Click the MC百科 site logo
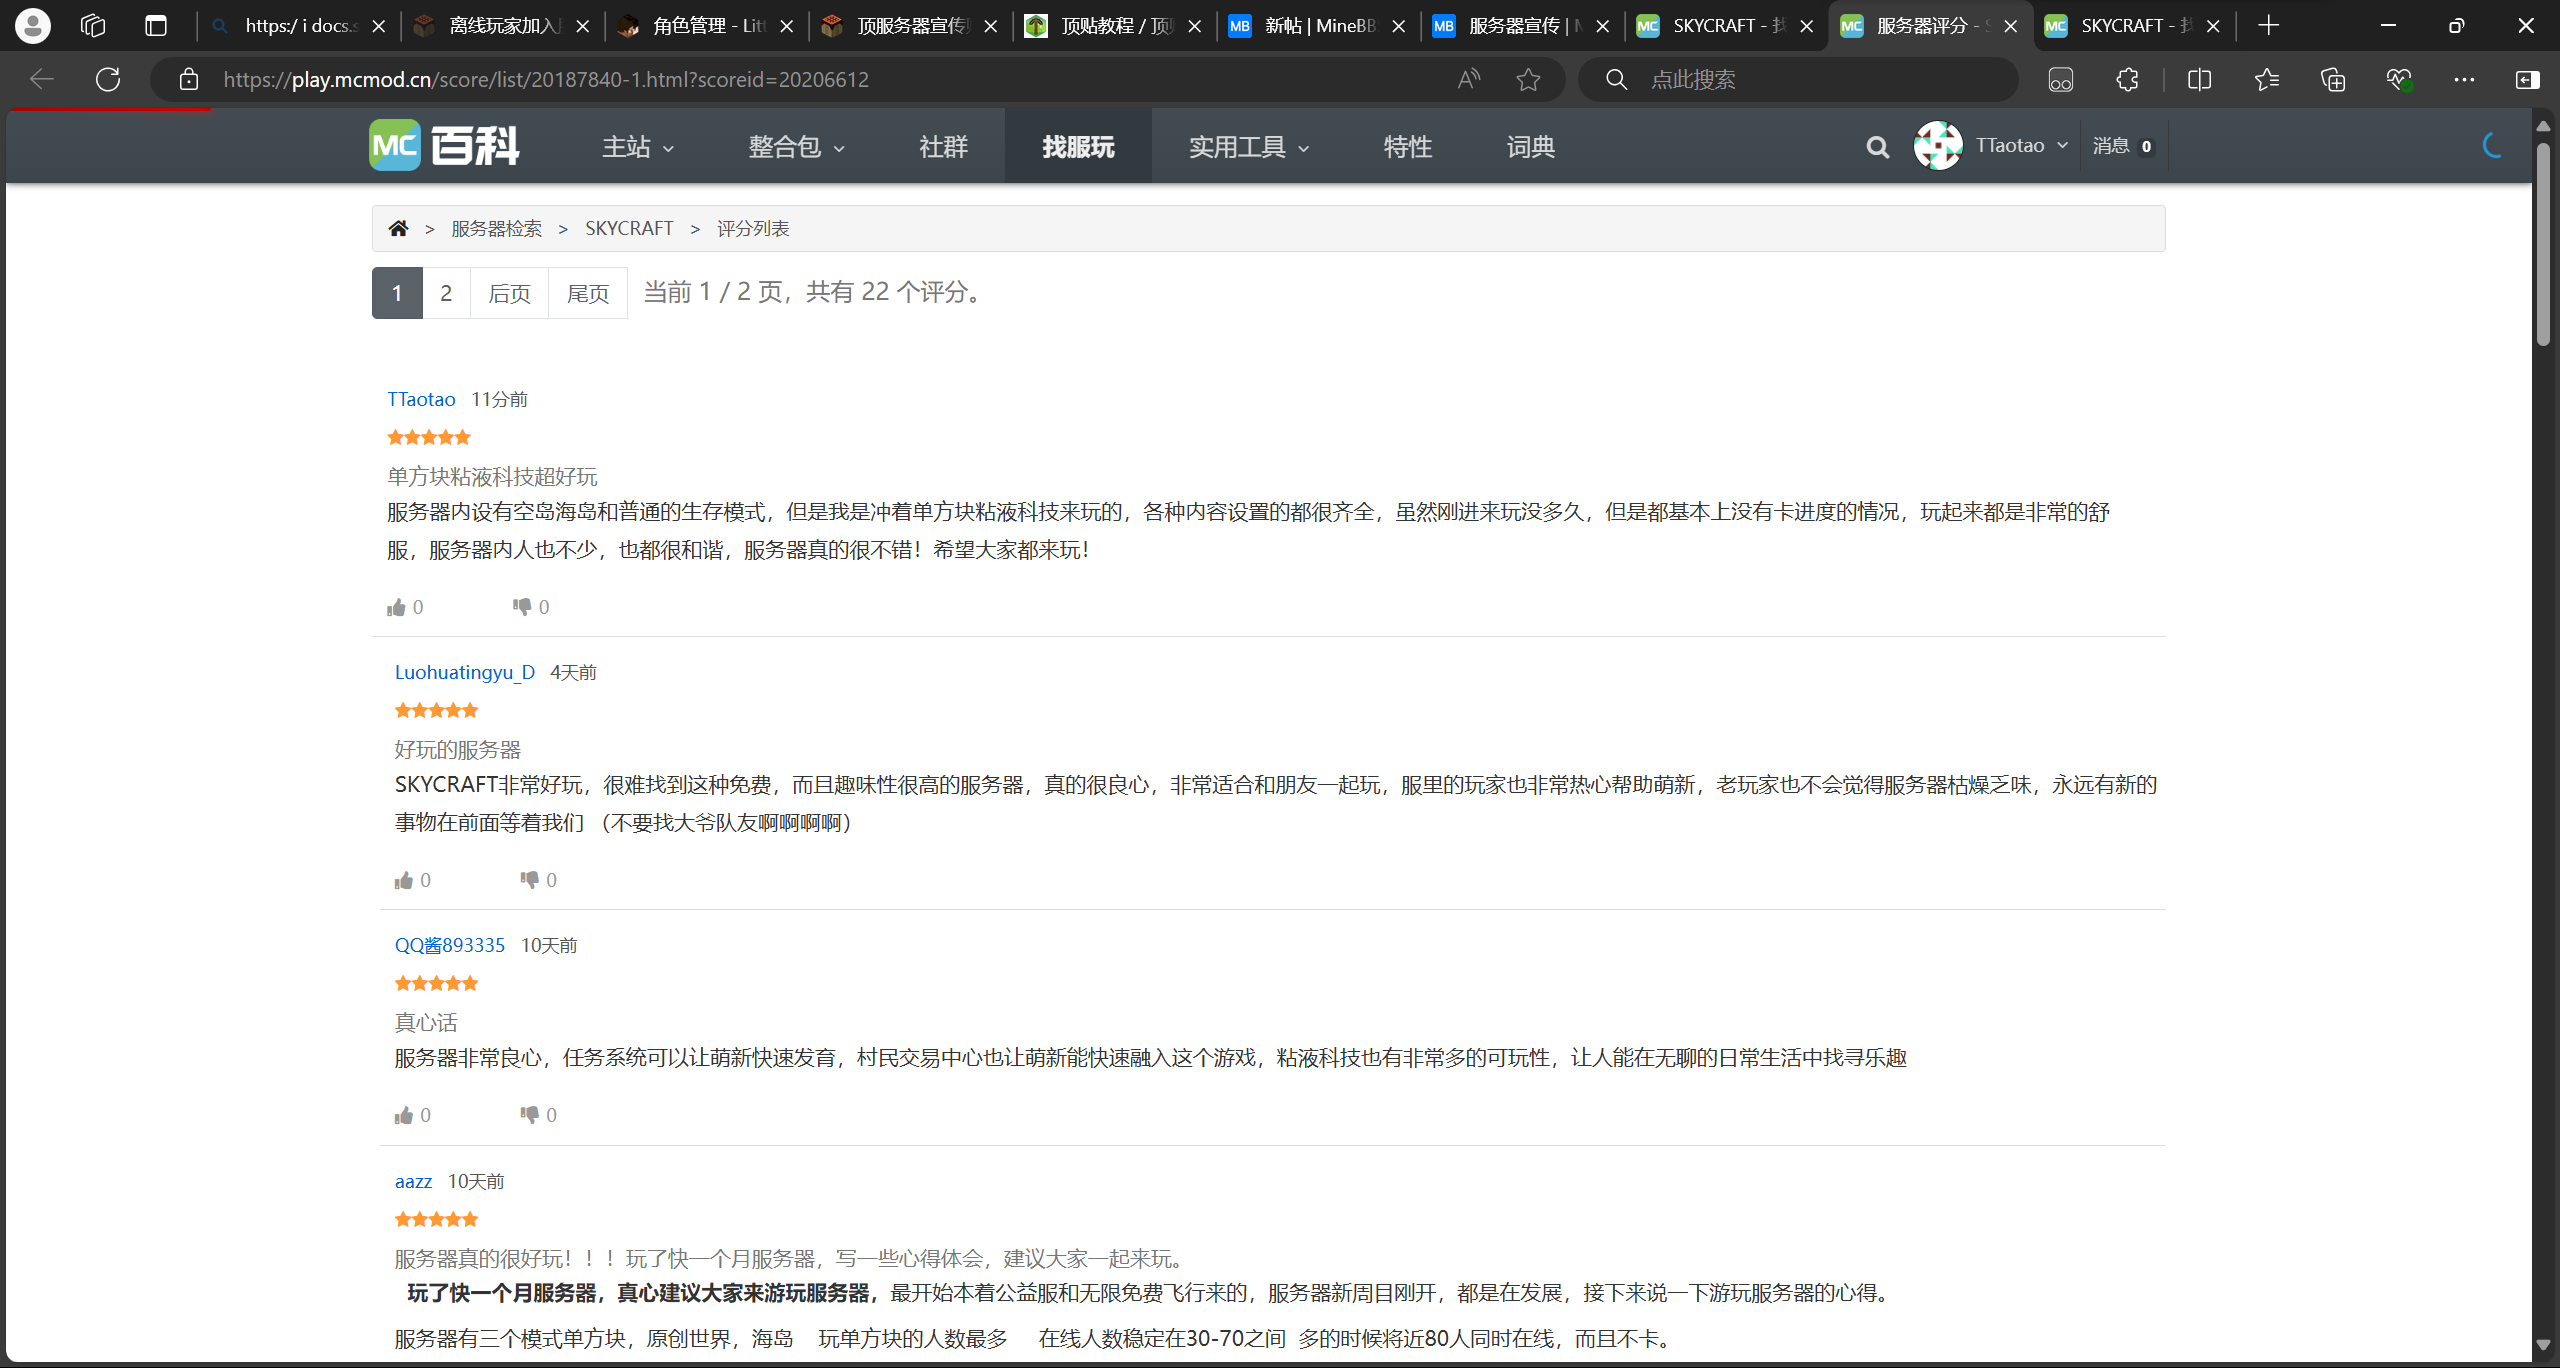This screenshot has height=1368, width=2560. coord(444,146)
